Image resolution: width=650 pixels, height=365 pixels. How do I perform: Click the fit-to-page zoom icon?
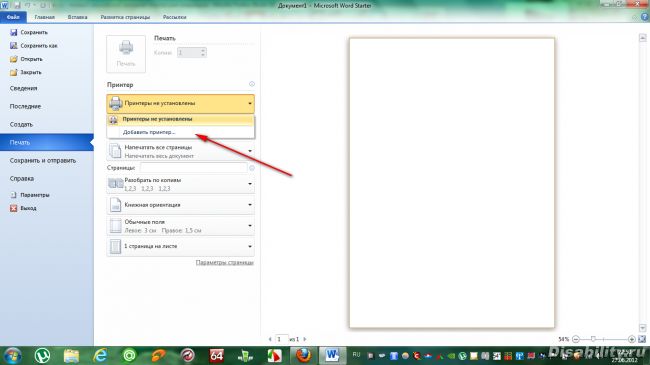coord(642,339)
